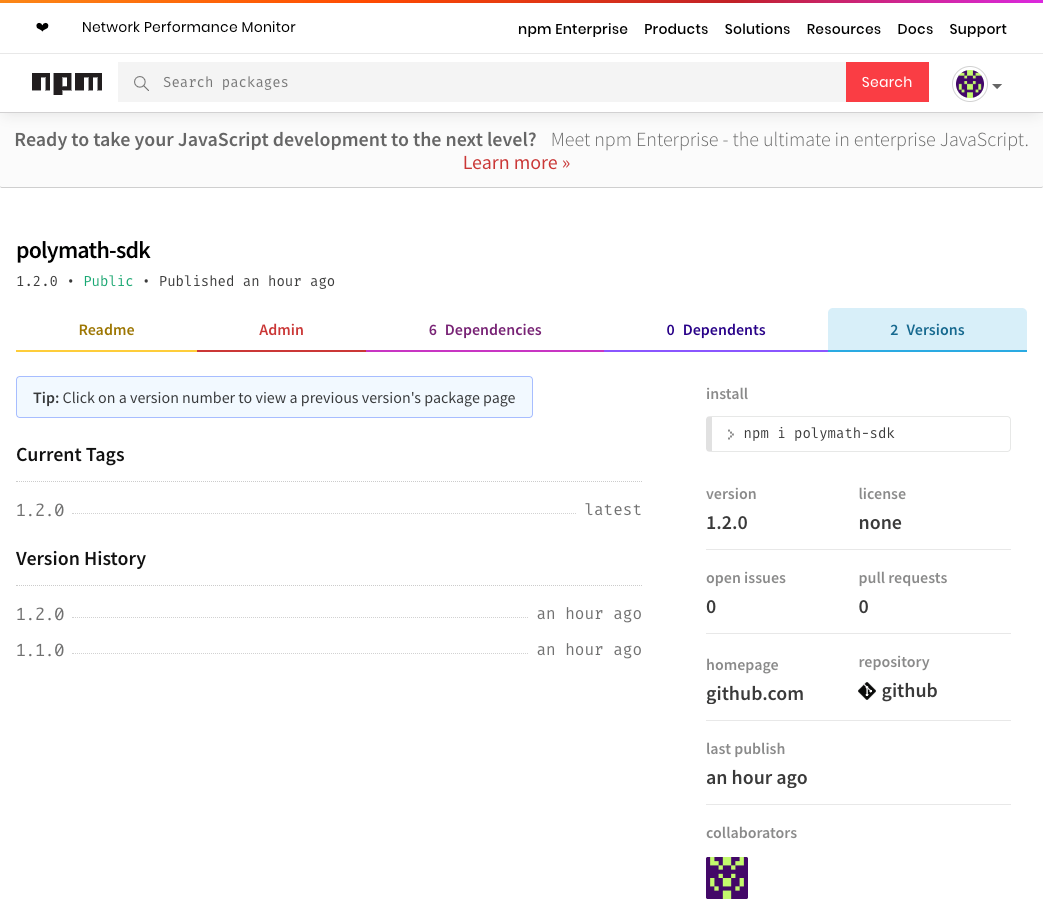Open the github.com homepage link
This screenshot has width=1043, height=912.
(x=754, y=694)
